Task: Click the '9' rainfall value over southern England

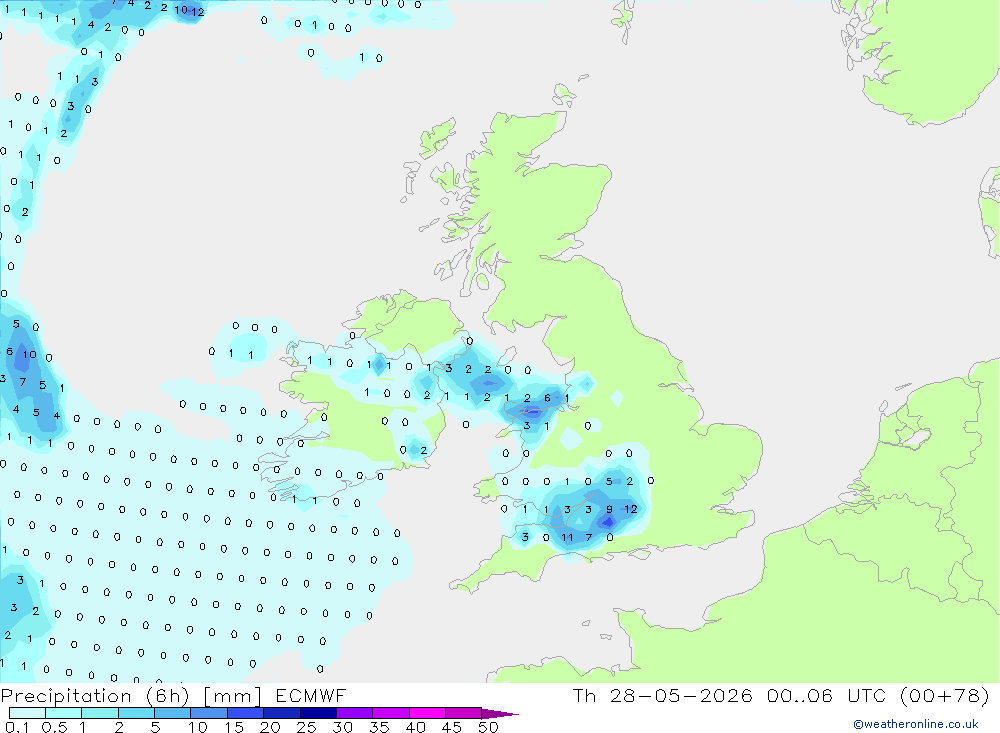Action: point(610,509)
